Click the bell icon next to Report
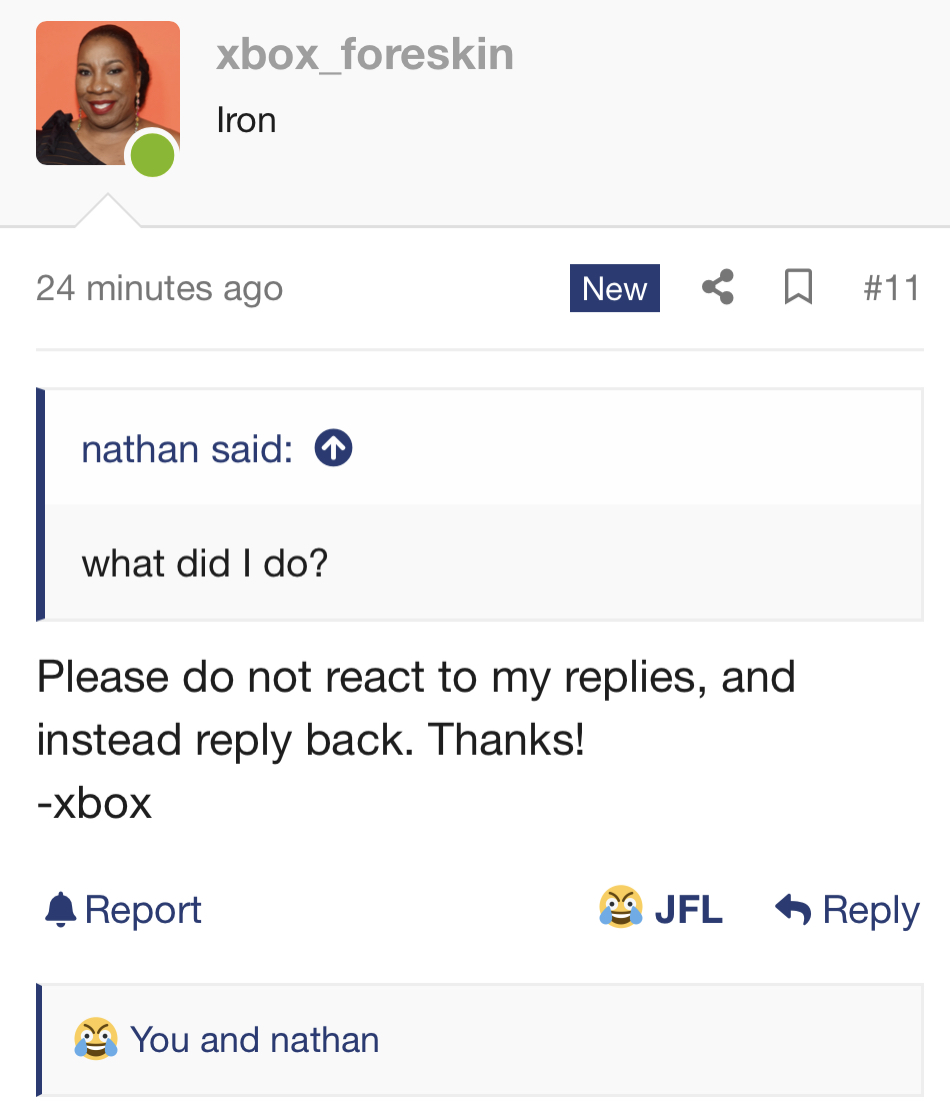The height and width of the screenshot is (1103, 950). [x=61, y=910]
